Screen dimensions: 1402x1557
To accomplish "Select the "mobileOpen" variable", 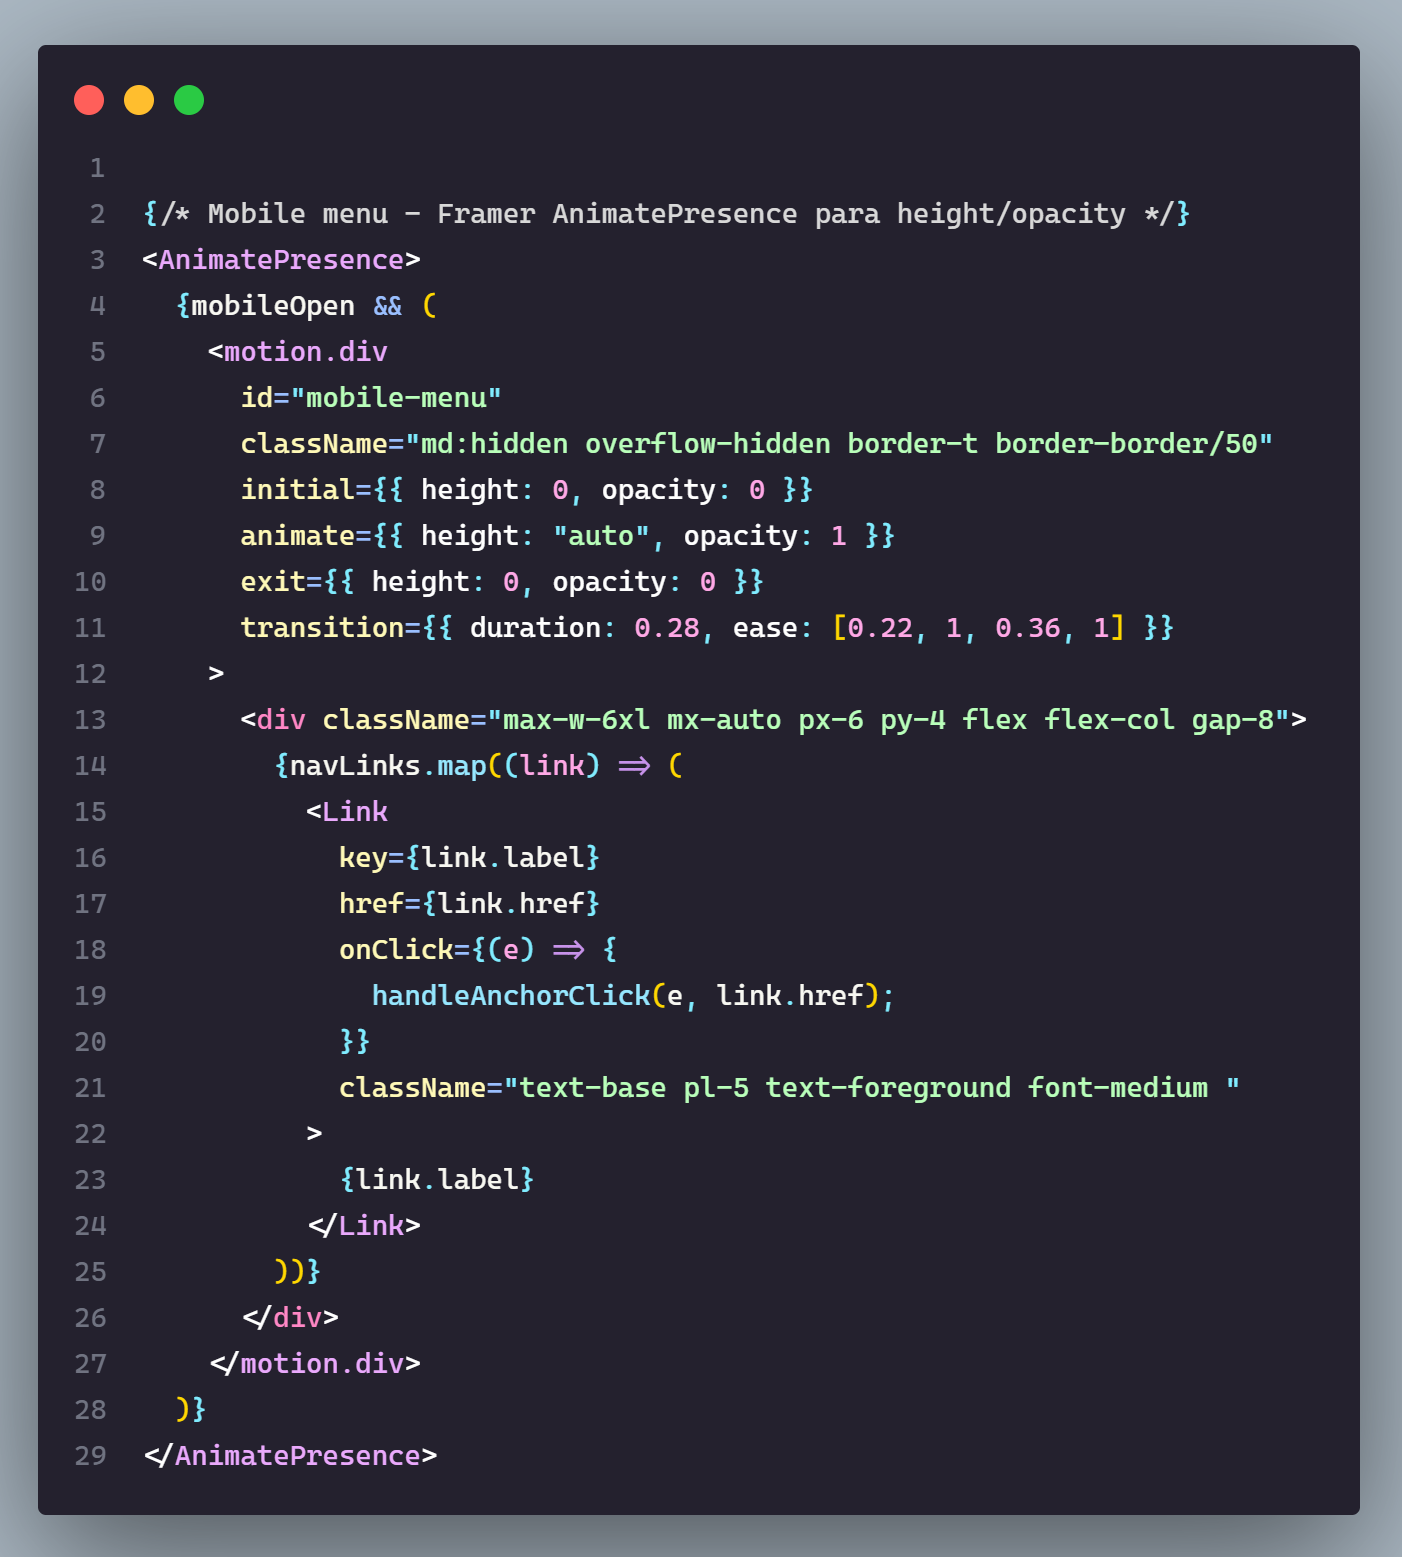I will tap(273, 306).
